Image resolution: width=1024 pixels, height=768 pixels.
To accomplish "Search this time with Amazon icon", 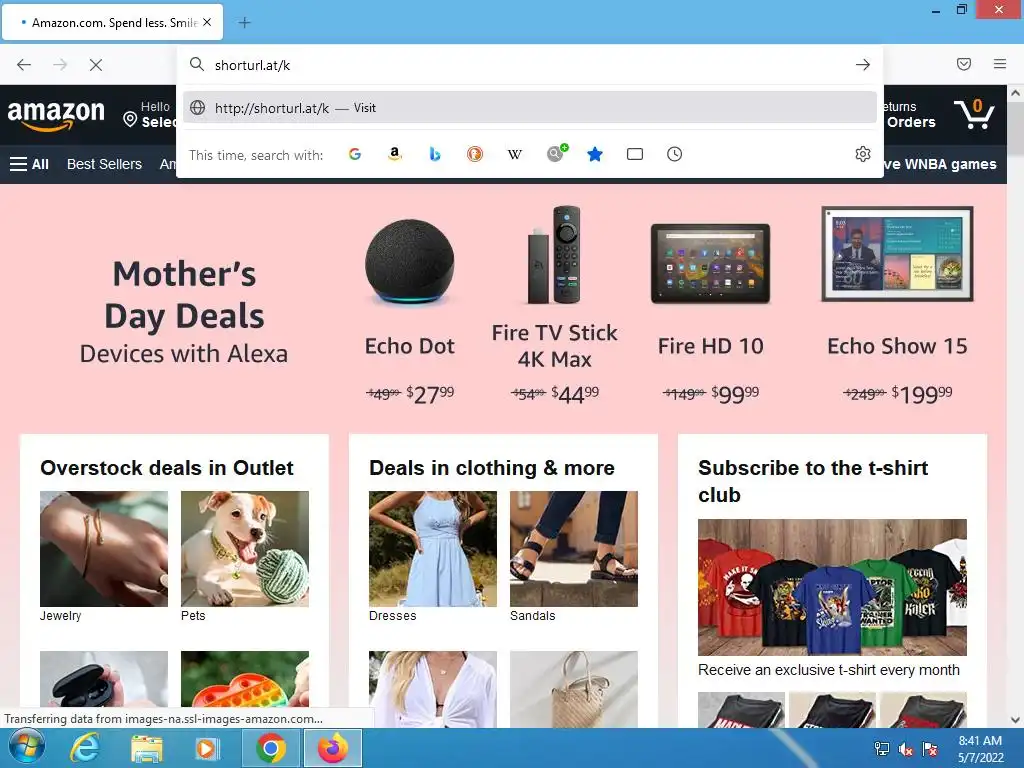I will [394, 154].
